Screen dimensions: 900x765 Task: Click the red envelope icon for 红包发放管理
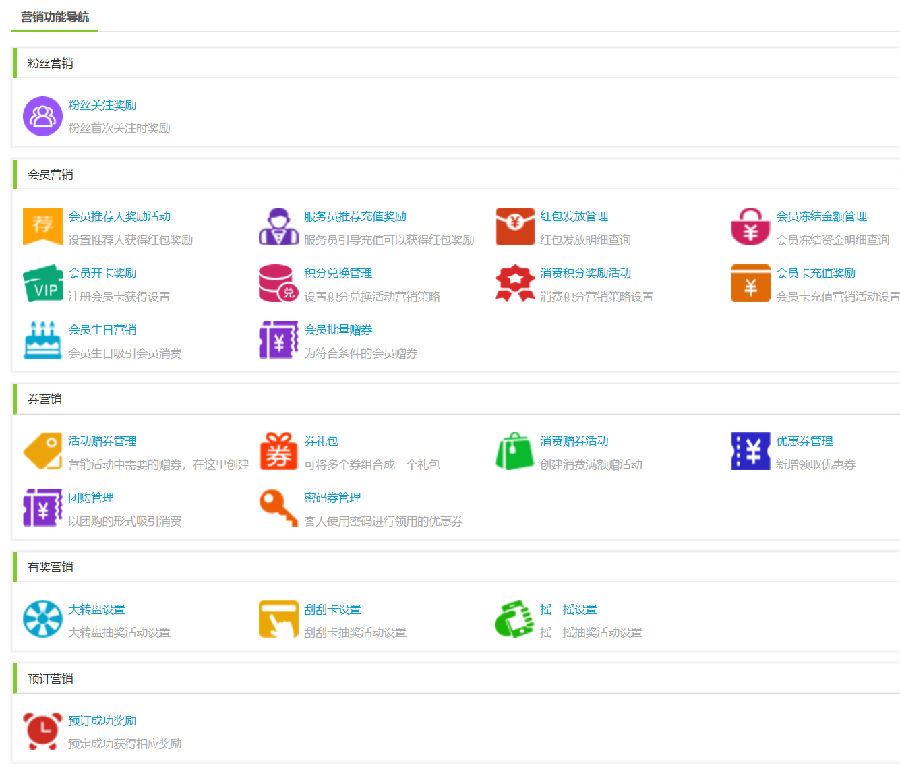(515, 227)
